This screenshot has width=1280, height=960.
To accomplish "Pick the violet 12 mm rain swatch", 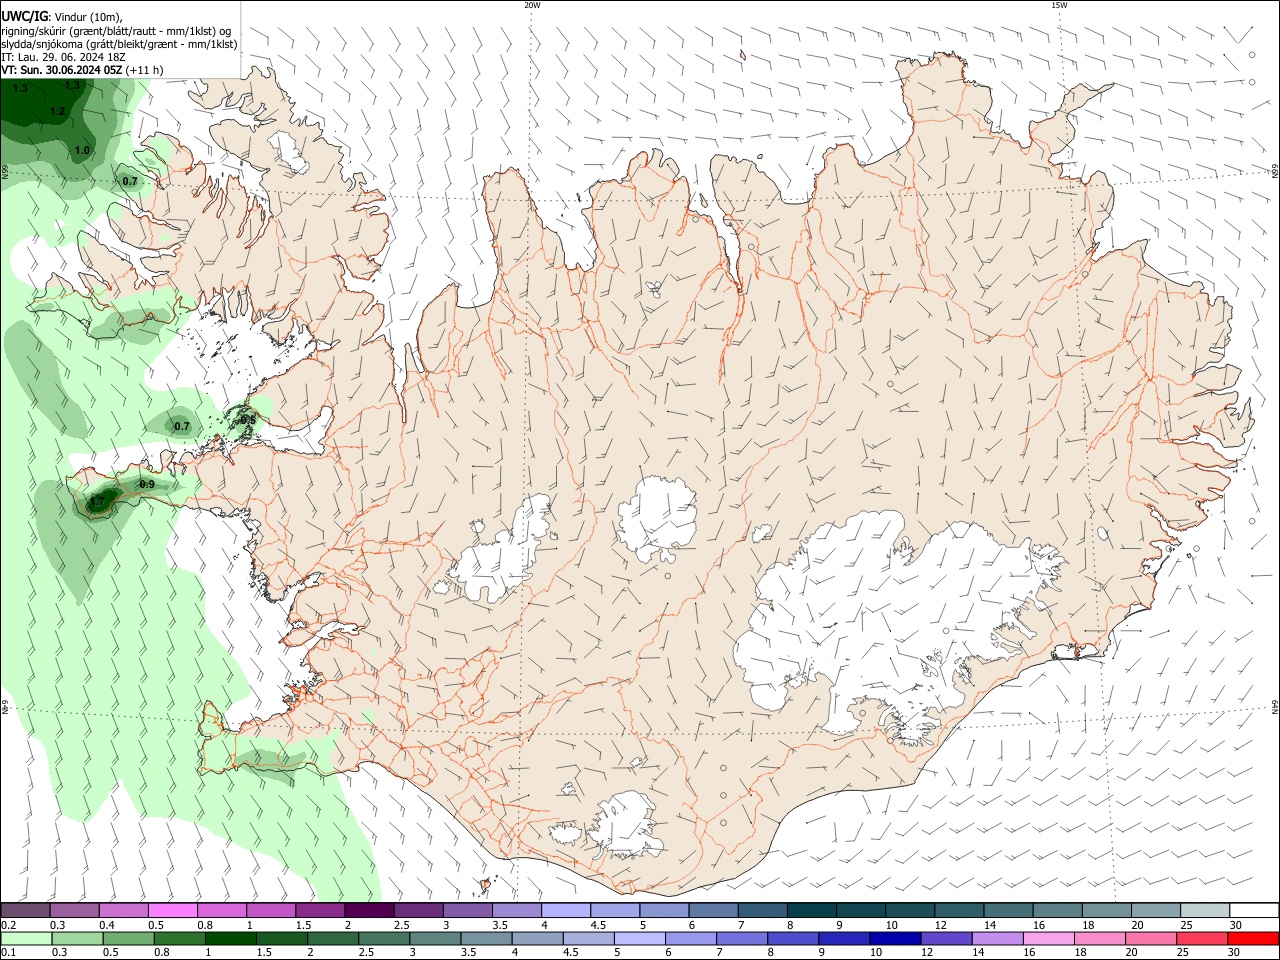I will tap(946, 938).
